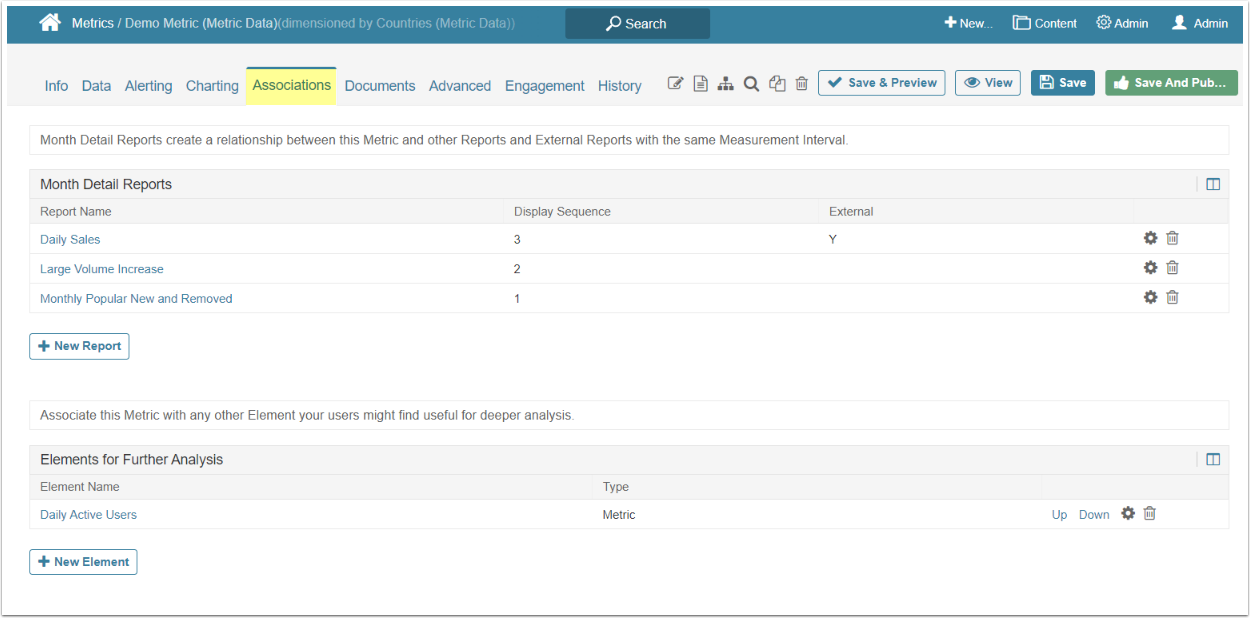The image size is (1250, 618).
Task: Click the New Report button
Action: coord(79,346)
